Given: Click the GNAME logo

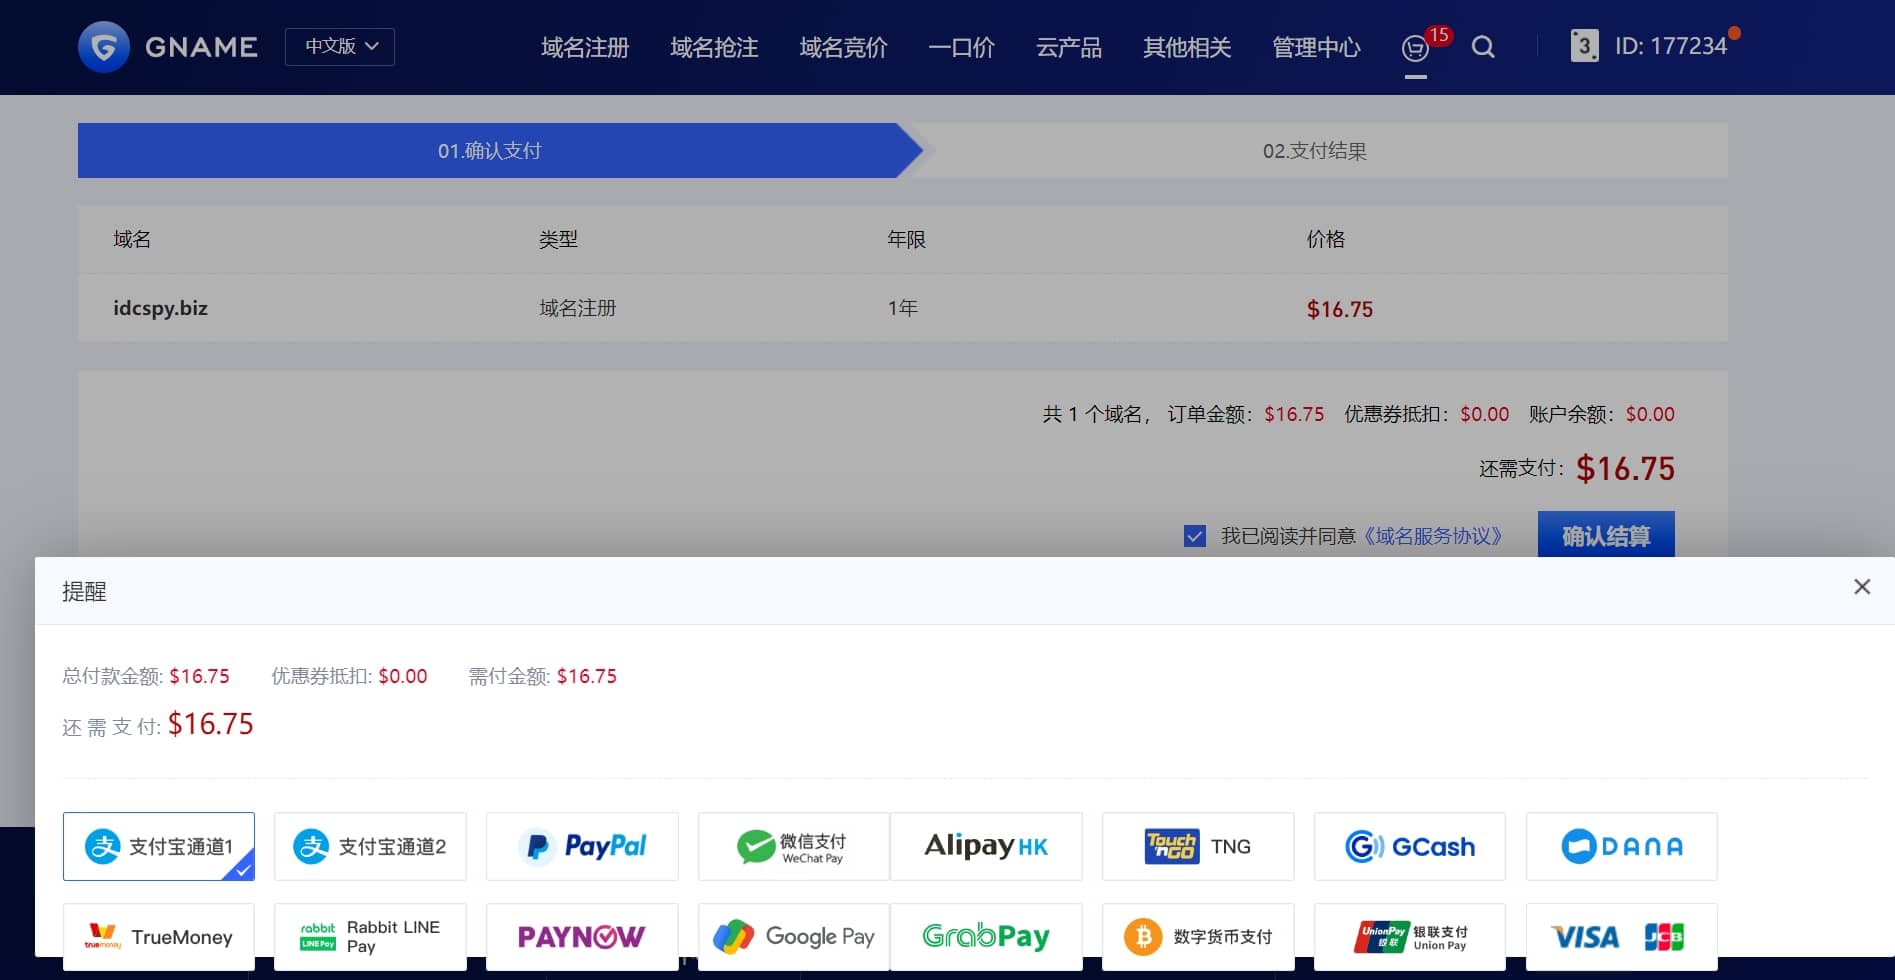Looking at the screenshot, I should click(x=170, y=45).
